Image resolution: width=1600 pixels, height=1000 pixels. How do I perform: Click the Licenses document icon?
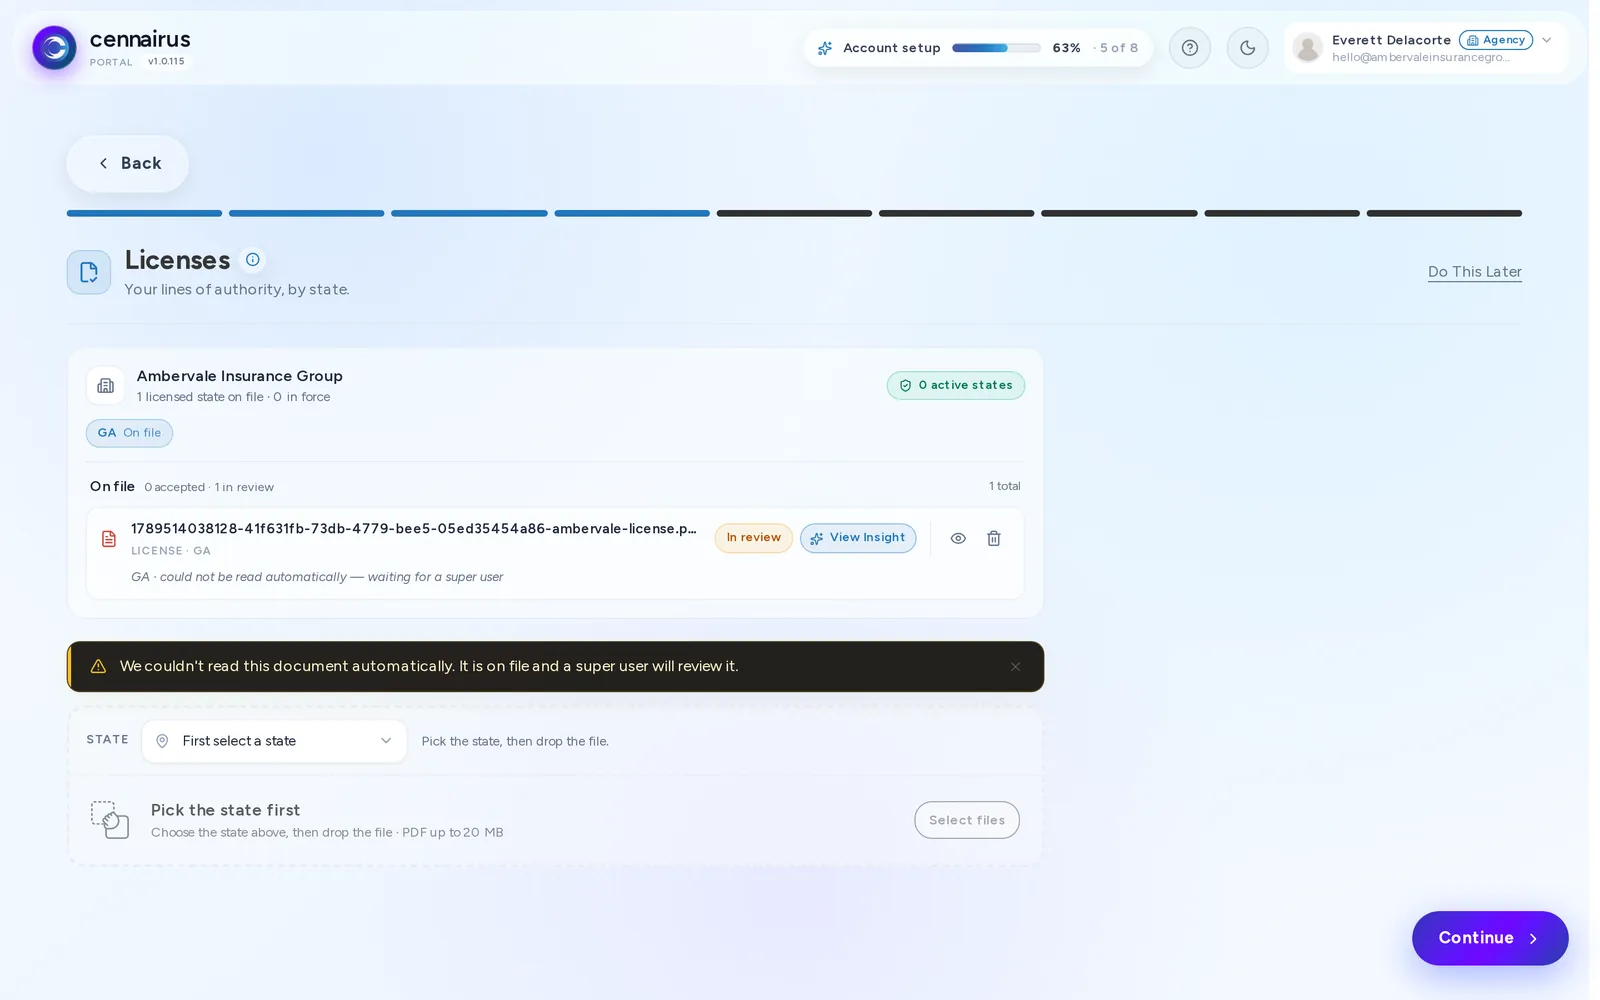[x=89, y=272]
